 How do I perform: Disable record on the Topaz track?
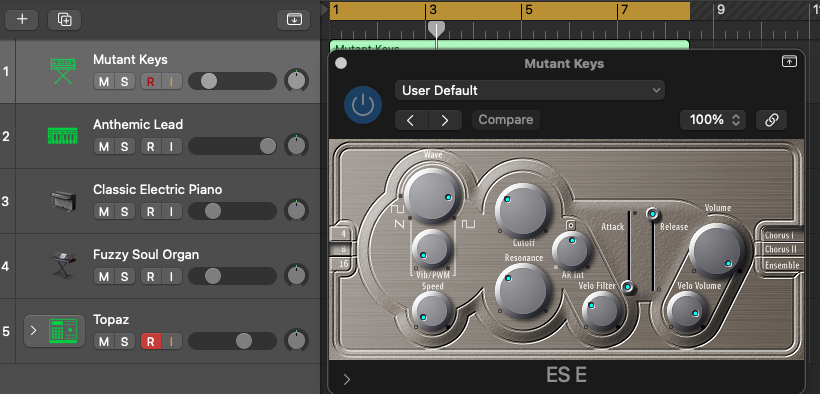coord(151,342)
